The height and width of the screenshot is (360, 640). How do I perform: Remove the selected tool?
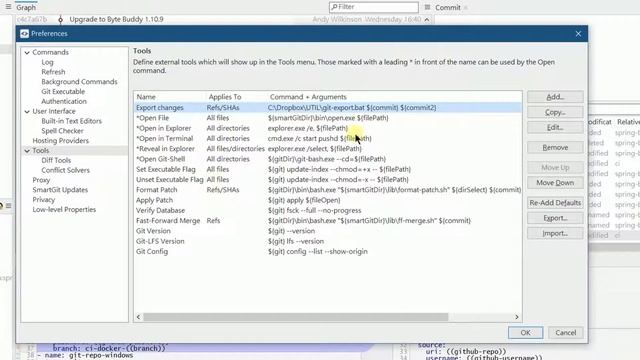pyautogui.click(x=555, y=147)
